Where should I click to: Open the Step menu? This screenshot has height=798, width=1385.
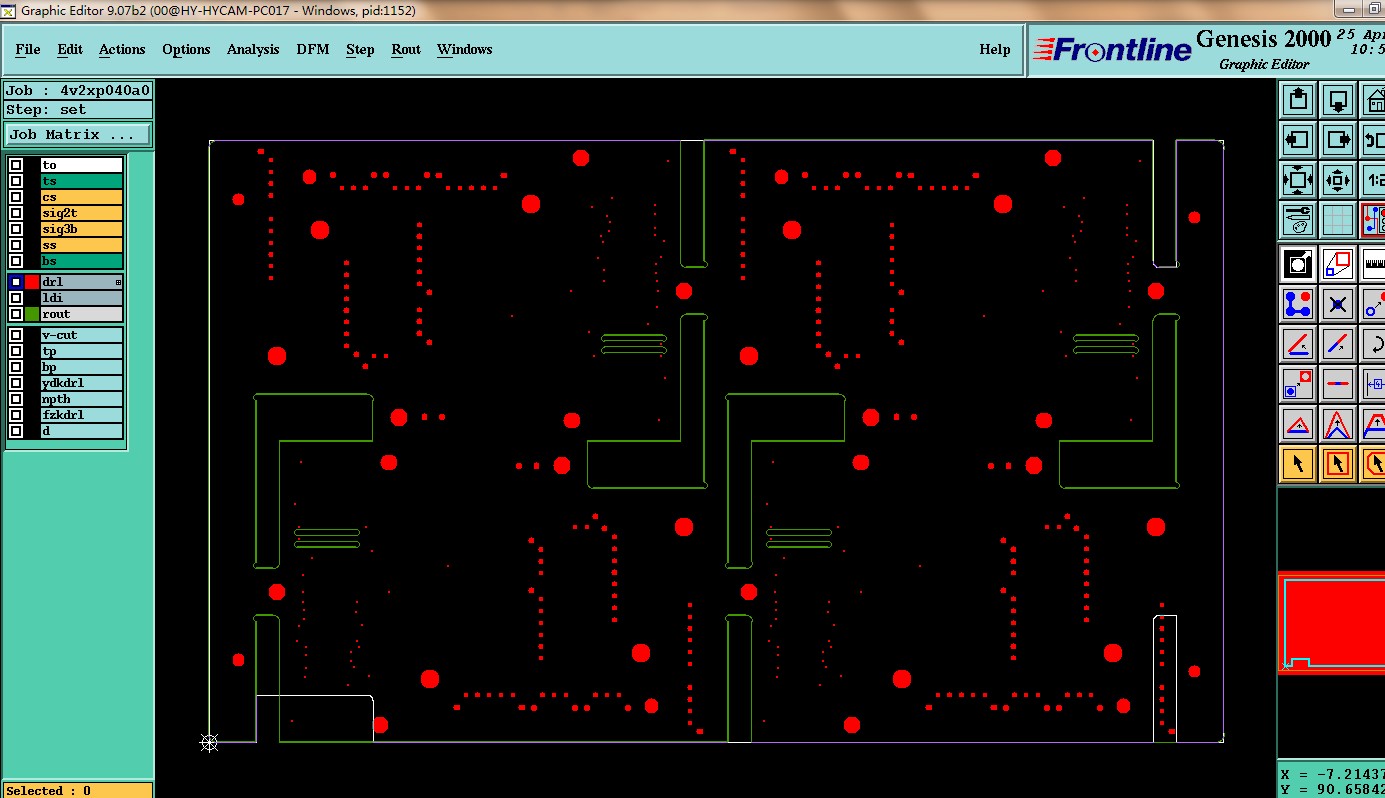(x=360, y=49)
